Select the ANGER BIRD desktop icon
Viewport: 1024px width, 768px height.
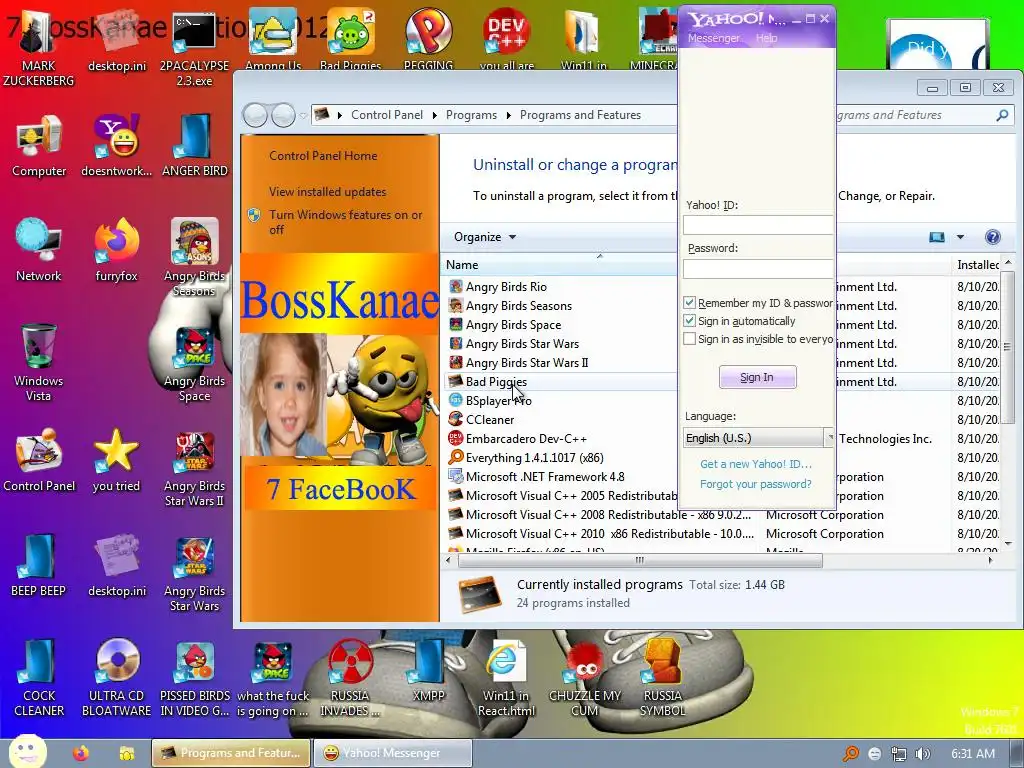(x=195, y=145)
